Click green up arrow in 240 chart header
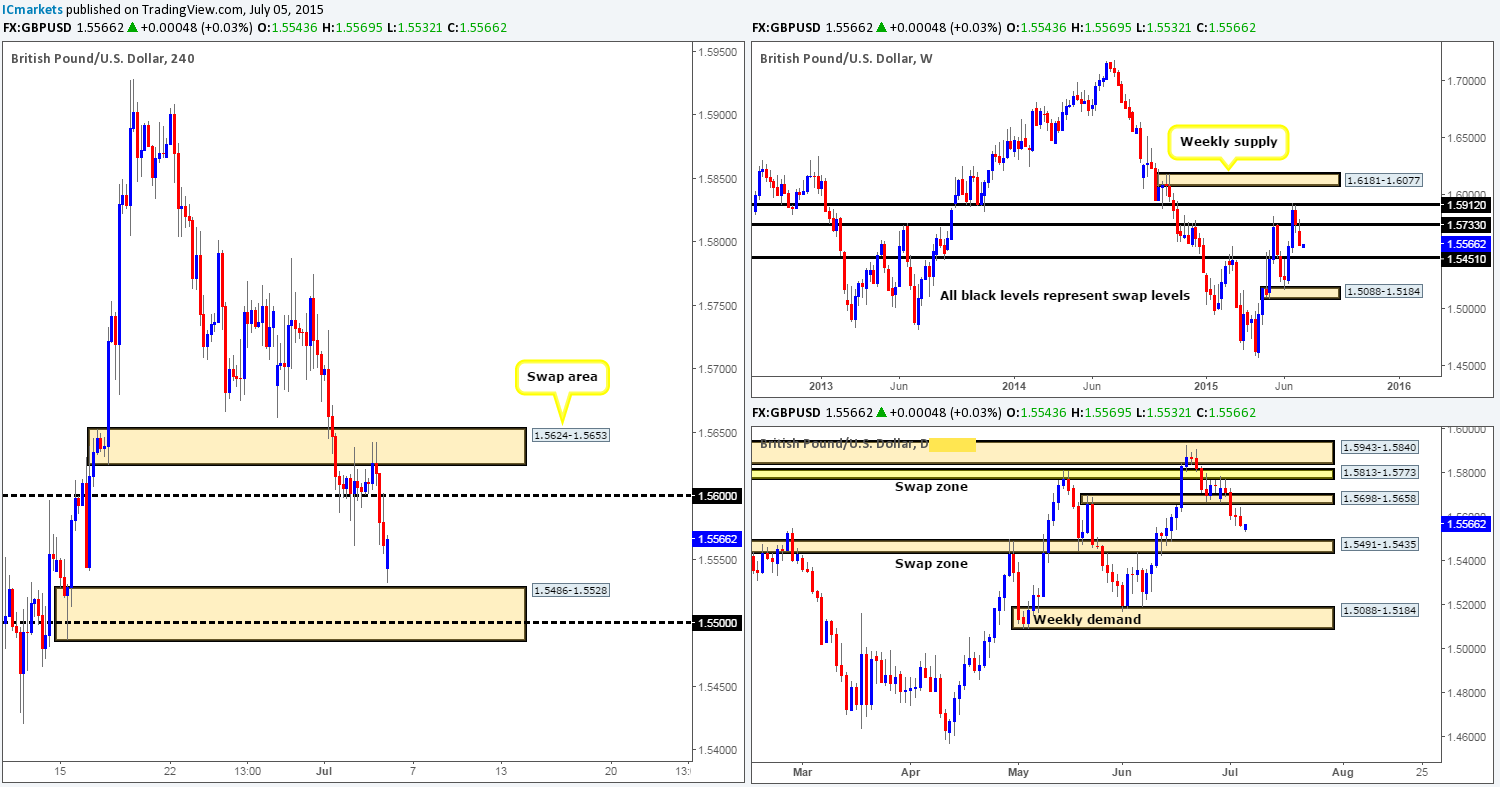 [x=132, y=27]
